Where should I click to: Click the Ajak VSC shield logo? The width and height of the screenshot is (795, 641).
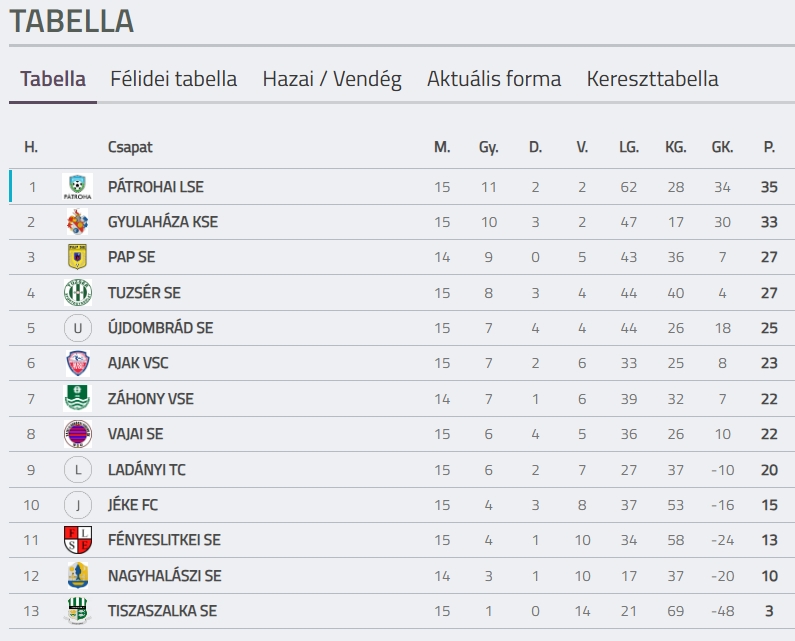coord(78,363)
